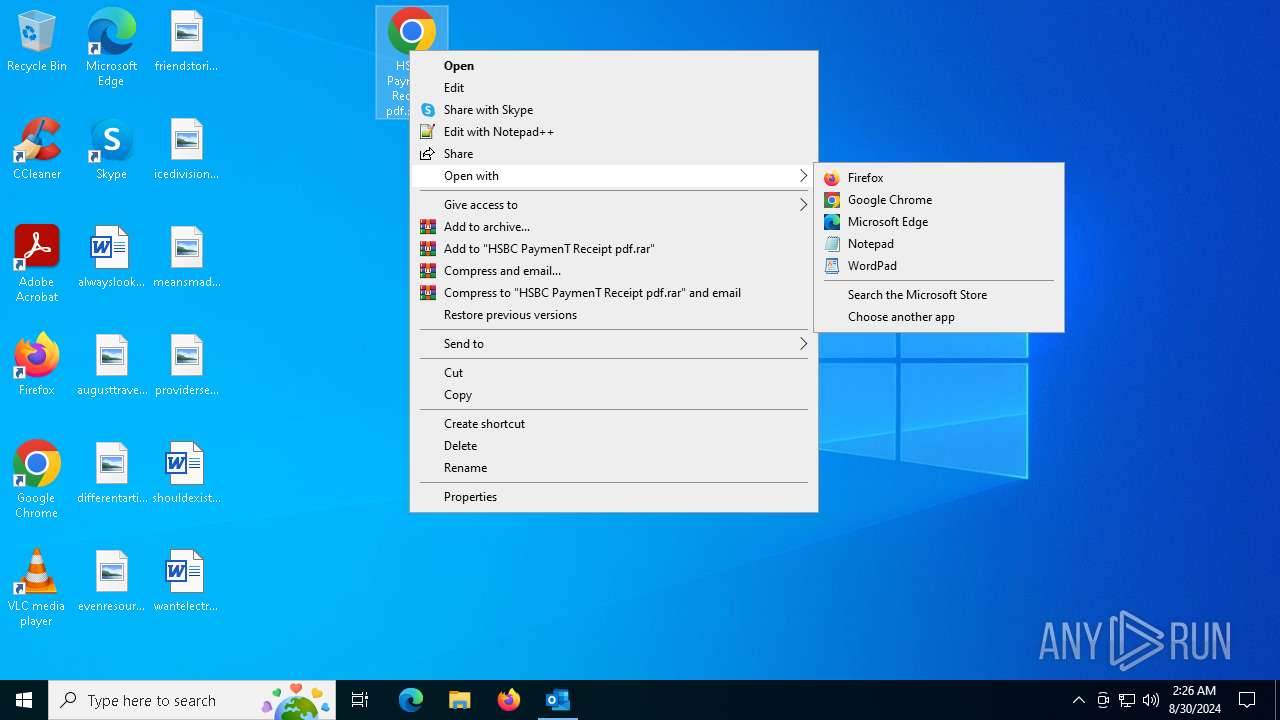Select Search the Microsoft Store

939,295
